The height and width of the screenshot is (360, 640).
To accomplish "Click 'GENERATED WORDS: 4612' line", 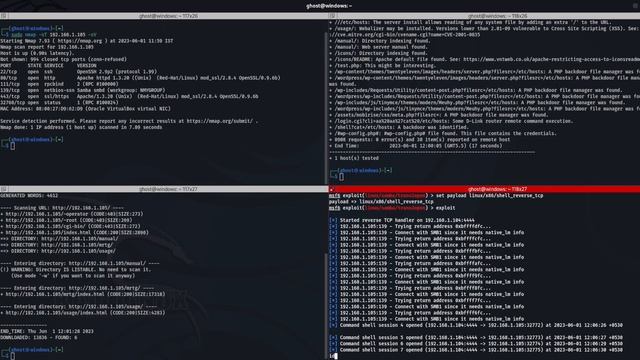I will point(29,196).
